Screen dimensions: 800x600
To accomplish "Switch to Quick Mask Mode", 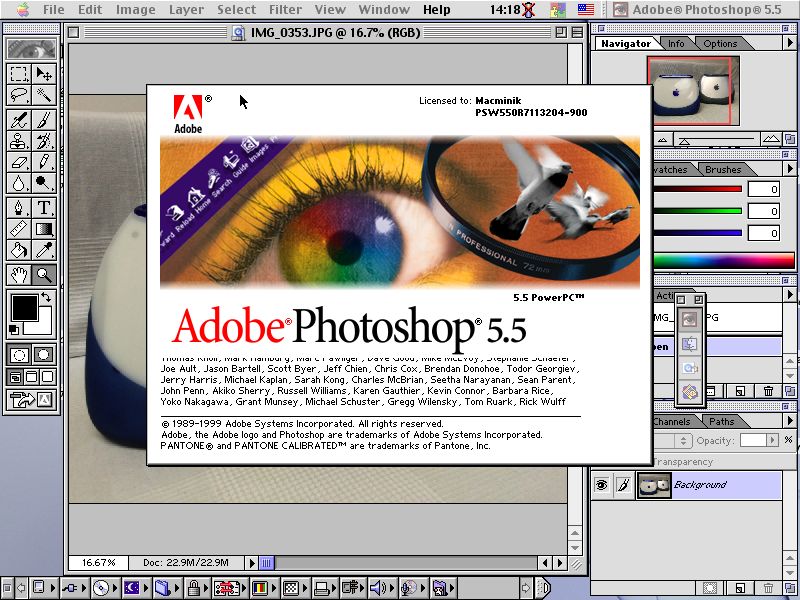I will pos(44,355).
